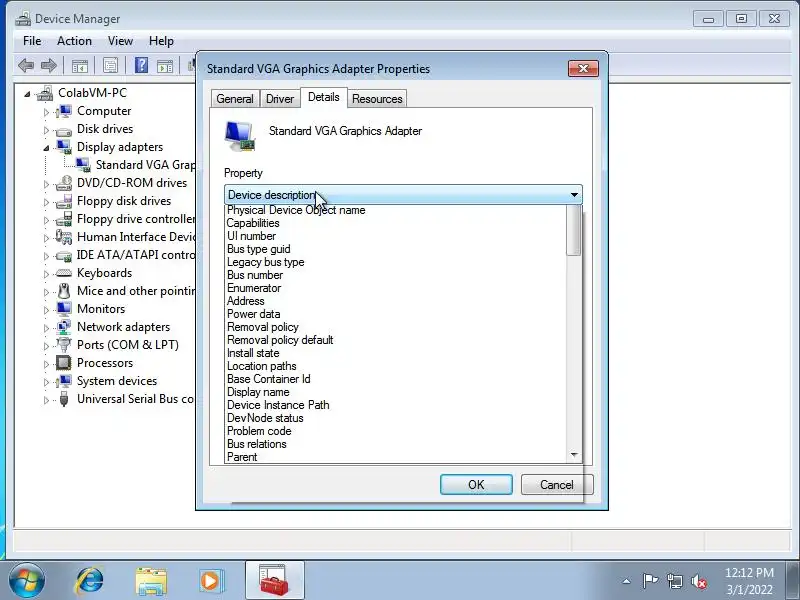The image size is (800, 600).
Task: Click the OK button
Action: click(x=476, y=485)
